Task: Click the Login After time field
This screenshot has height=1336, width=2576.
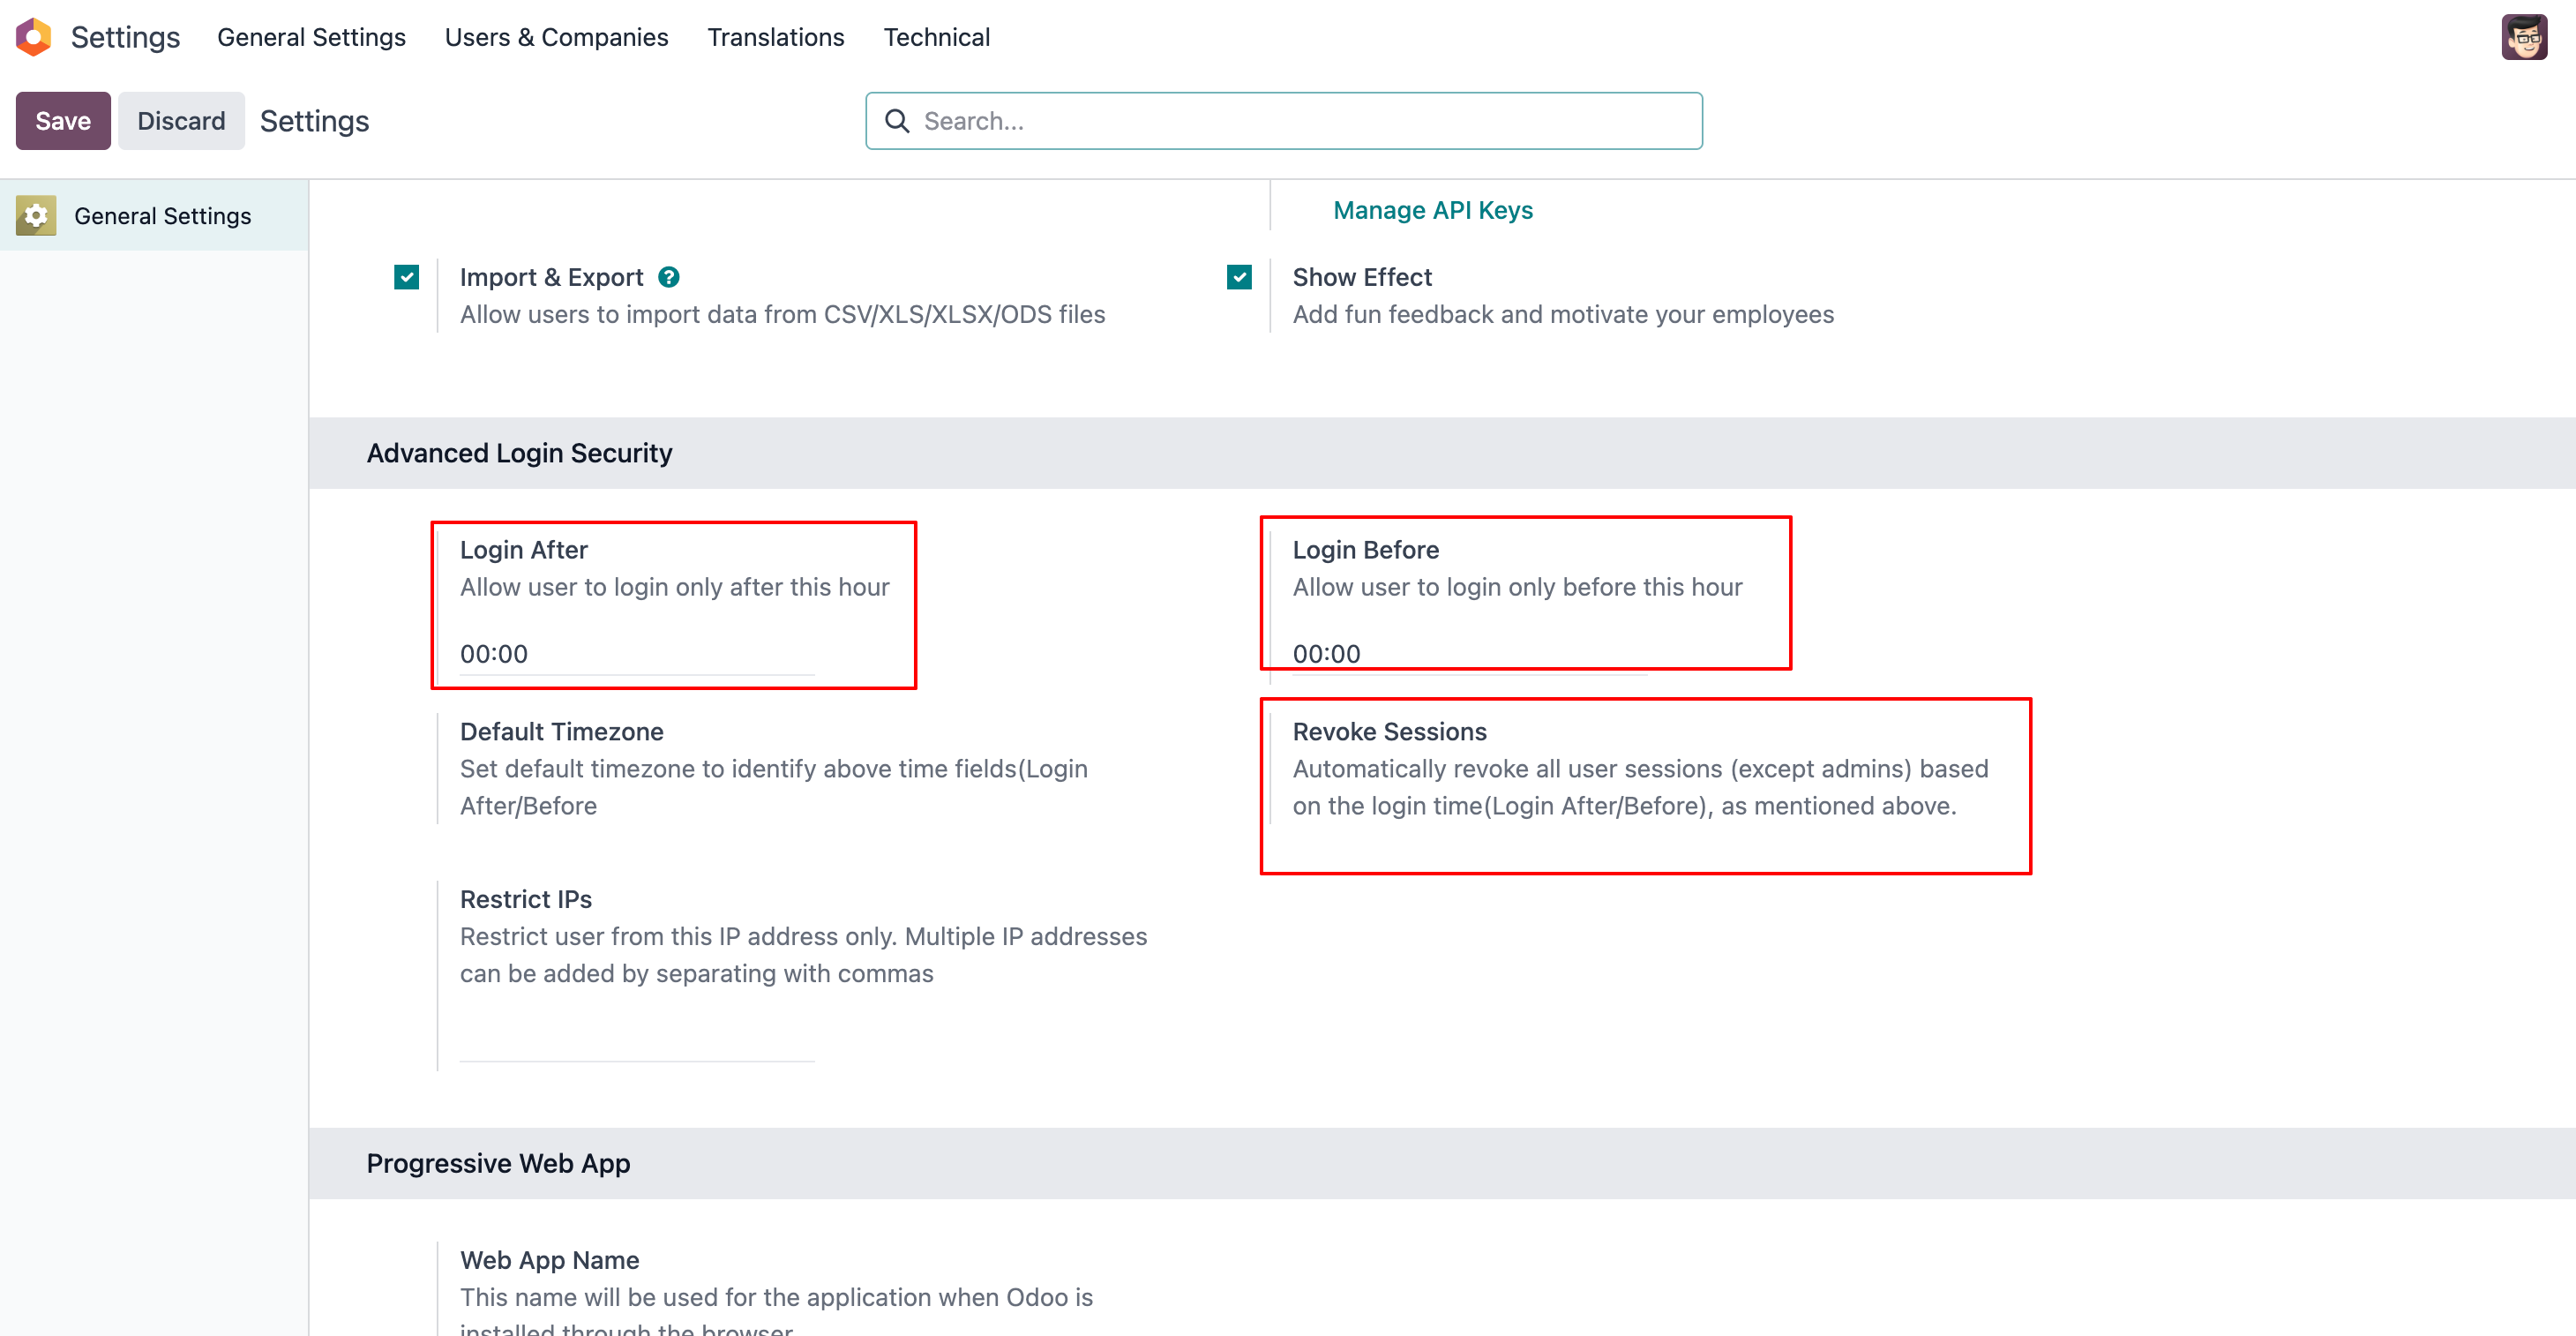Action: coord(637,654)
